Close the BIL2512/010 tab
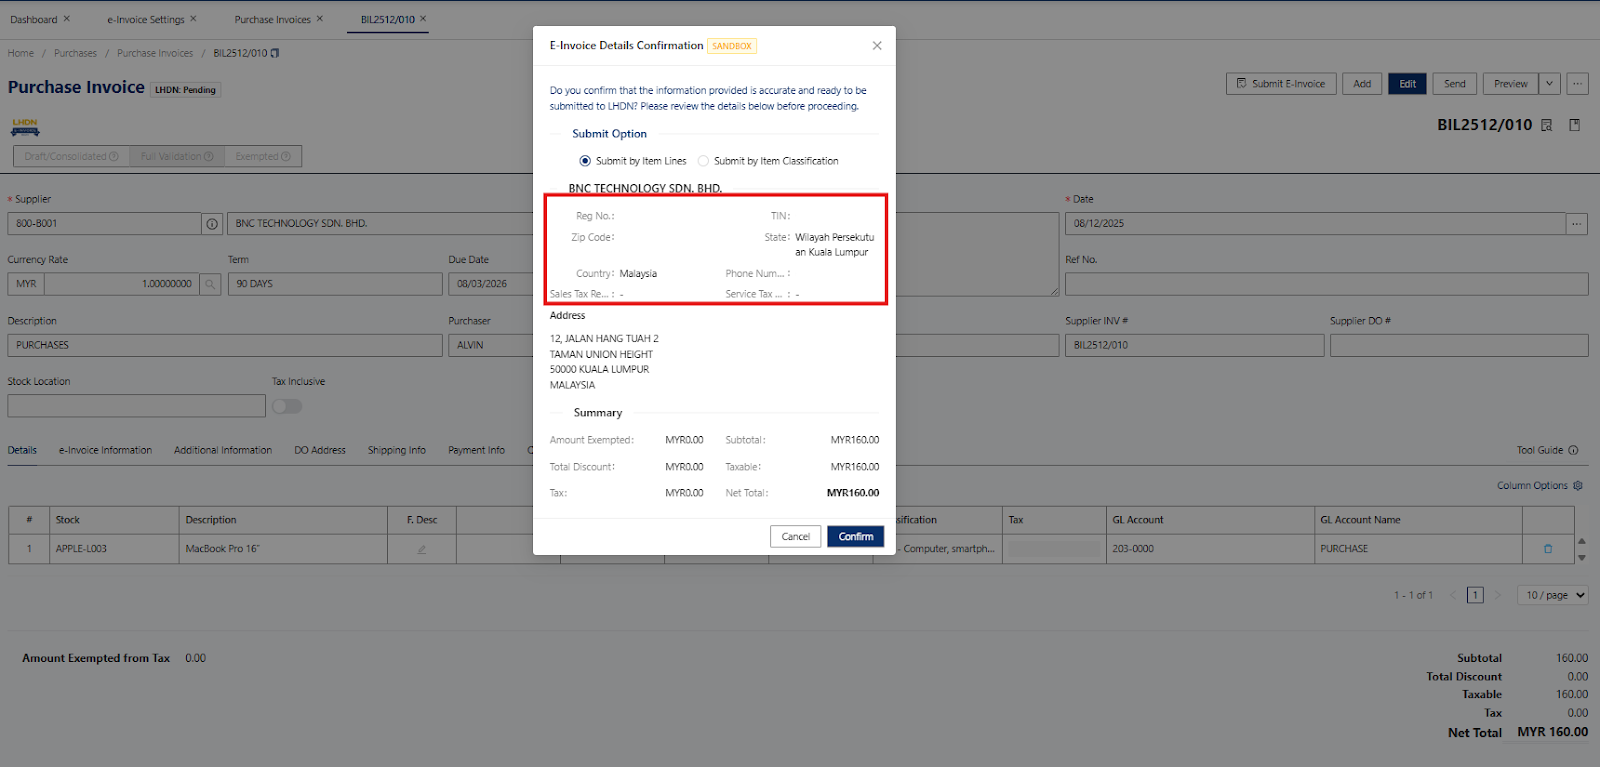The image size is (1600, 767). (x=423, y=19)
